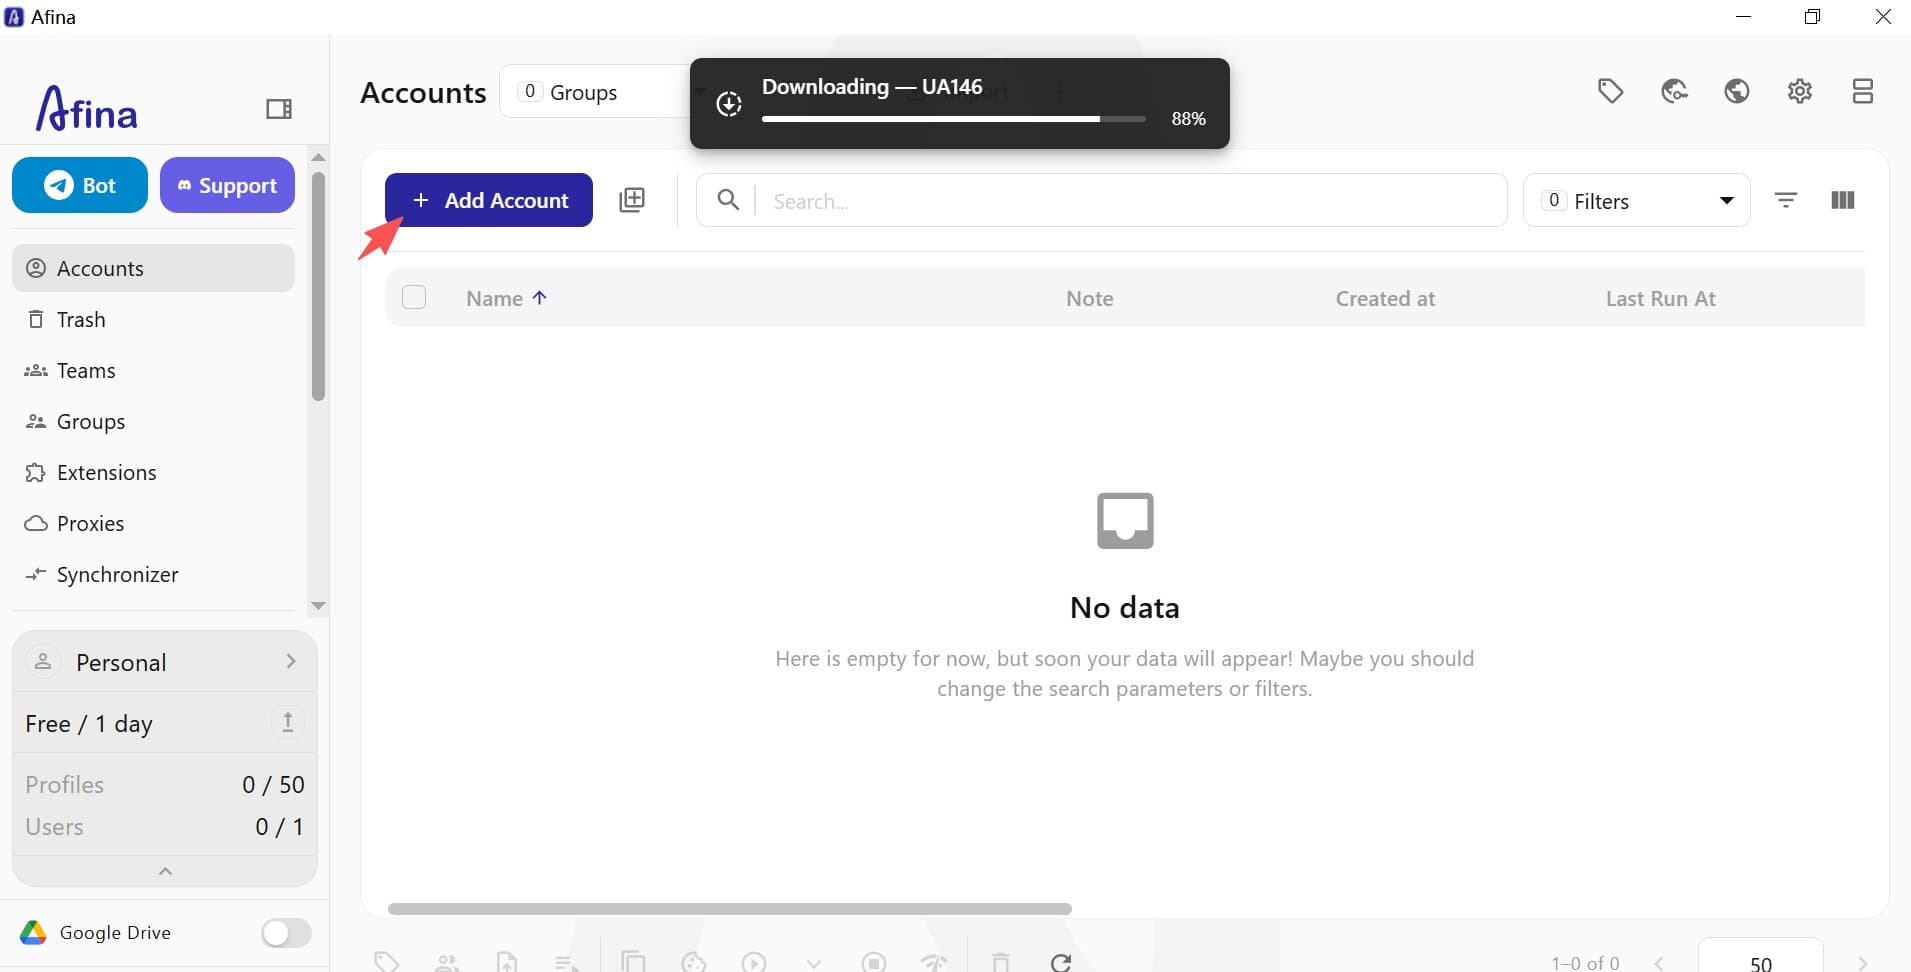1911x972 pixels.
Task: Click the assign group icon in bottom toolbar
Action: coord(447,962)
